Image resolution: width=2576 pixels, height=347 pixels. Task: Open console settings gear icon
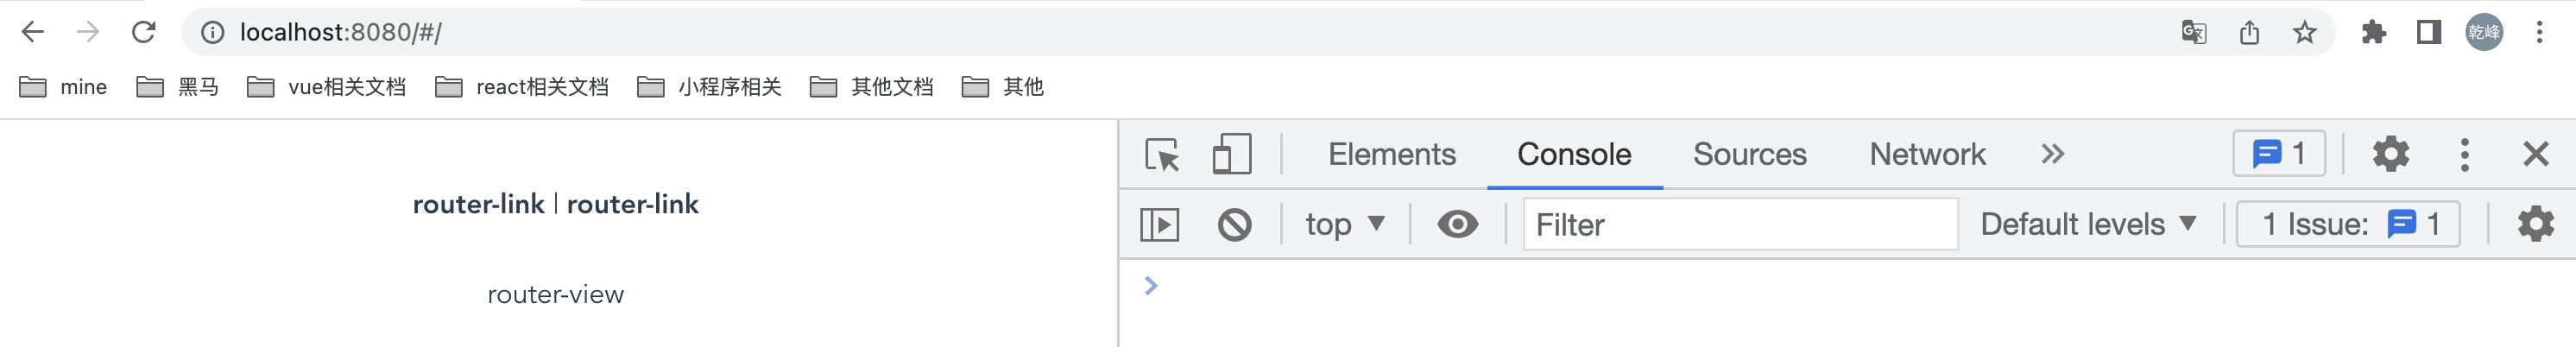click(x=2535, y=224)
